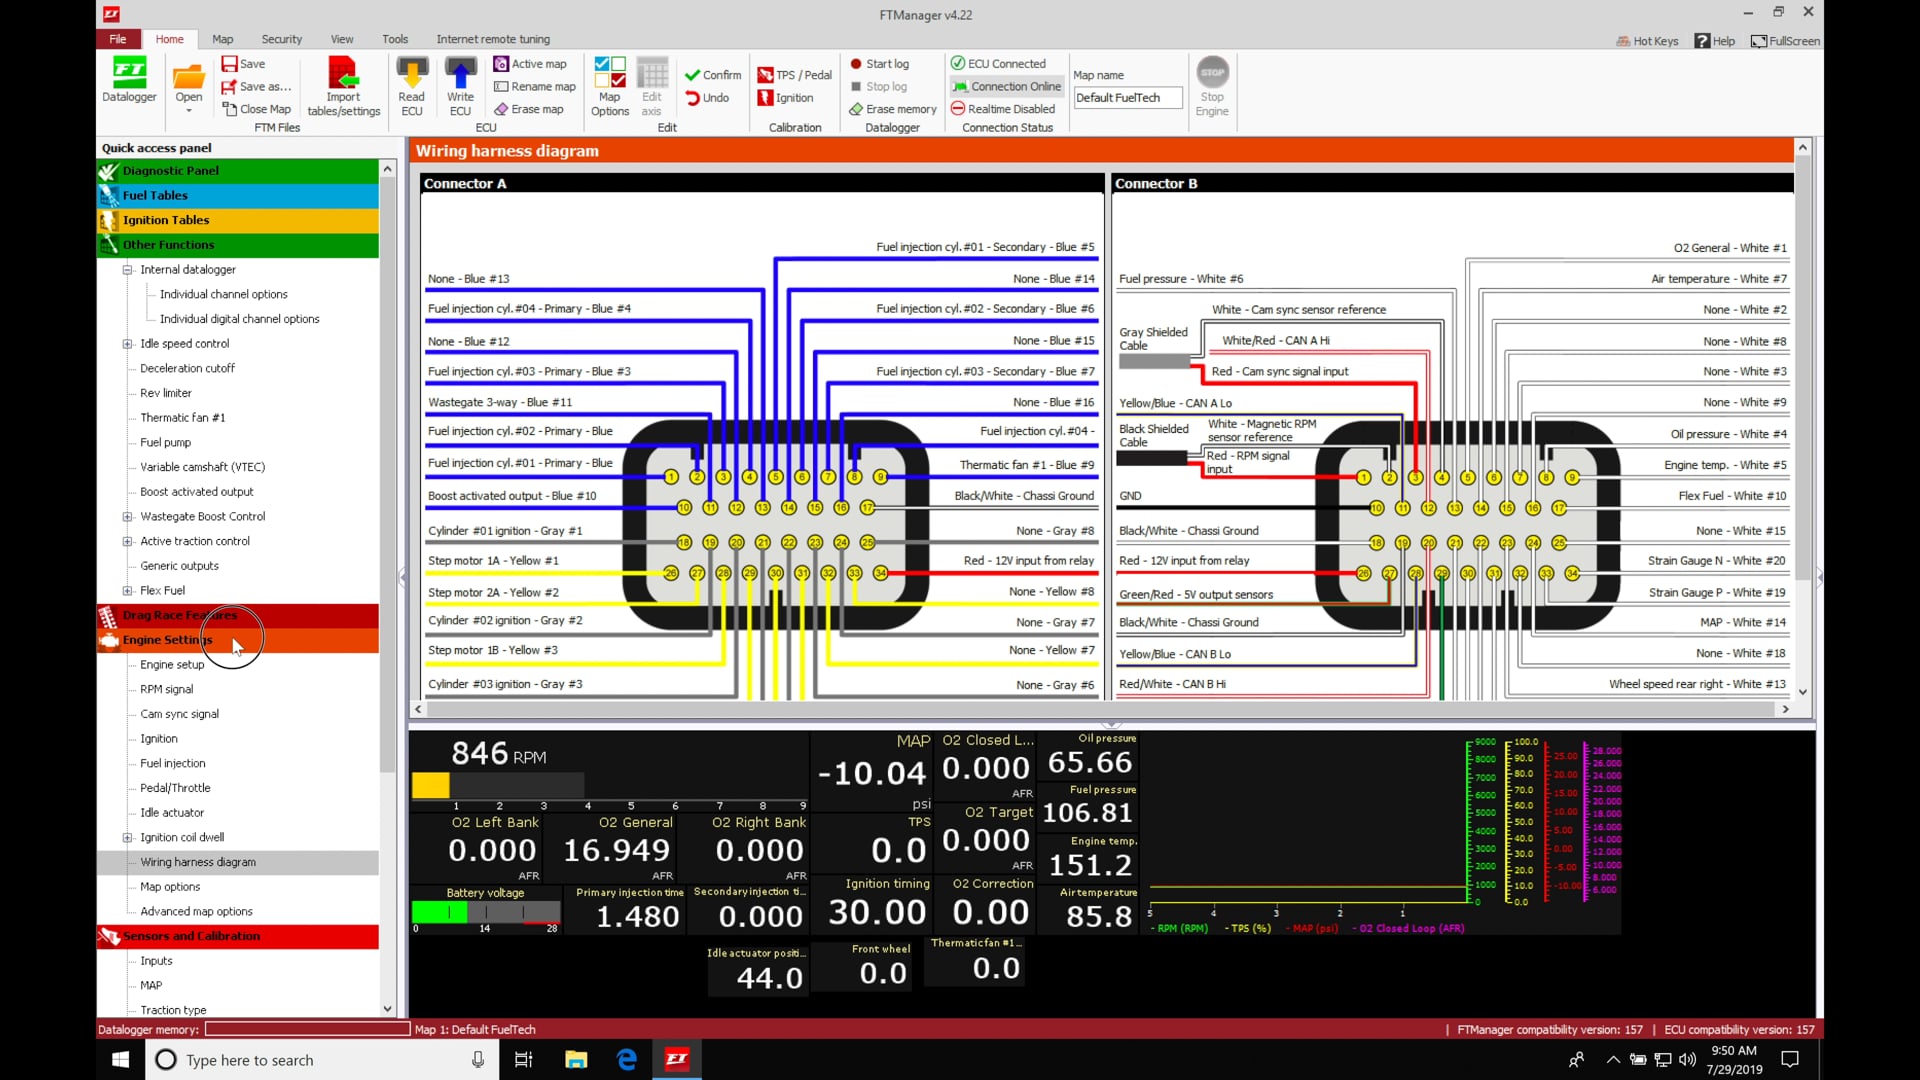Click inside the Map name field
This screenshot has height=1080, width=1920.
click(x=1127, y=97)
